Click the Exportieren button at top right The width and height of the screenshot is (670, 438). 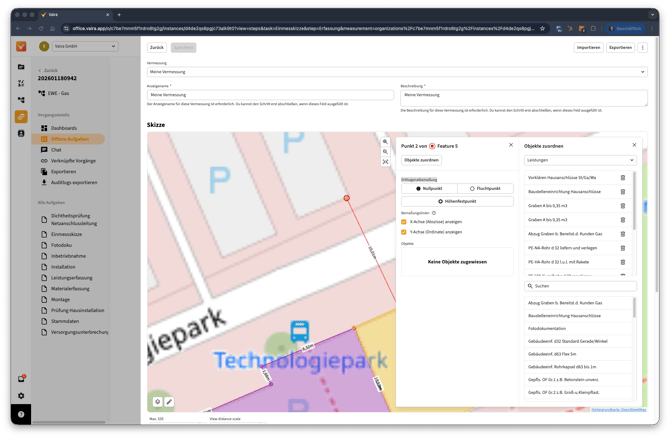pos(620,47)
